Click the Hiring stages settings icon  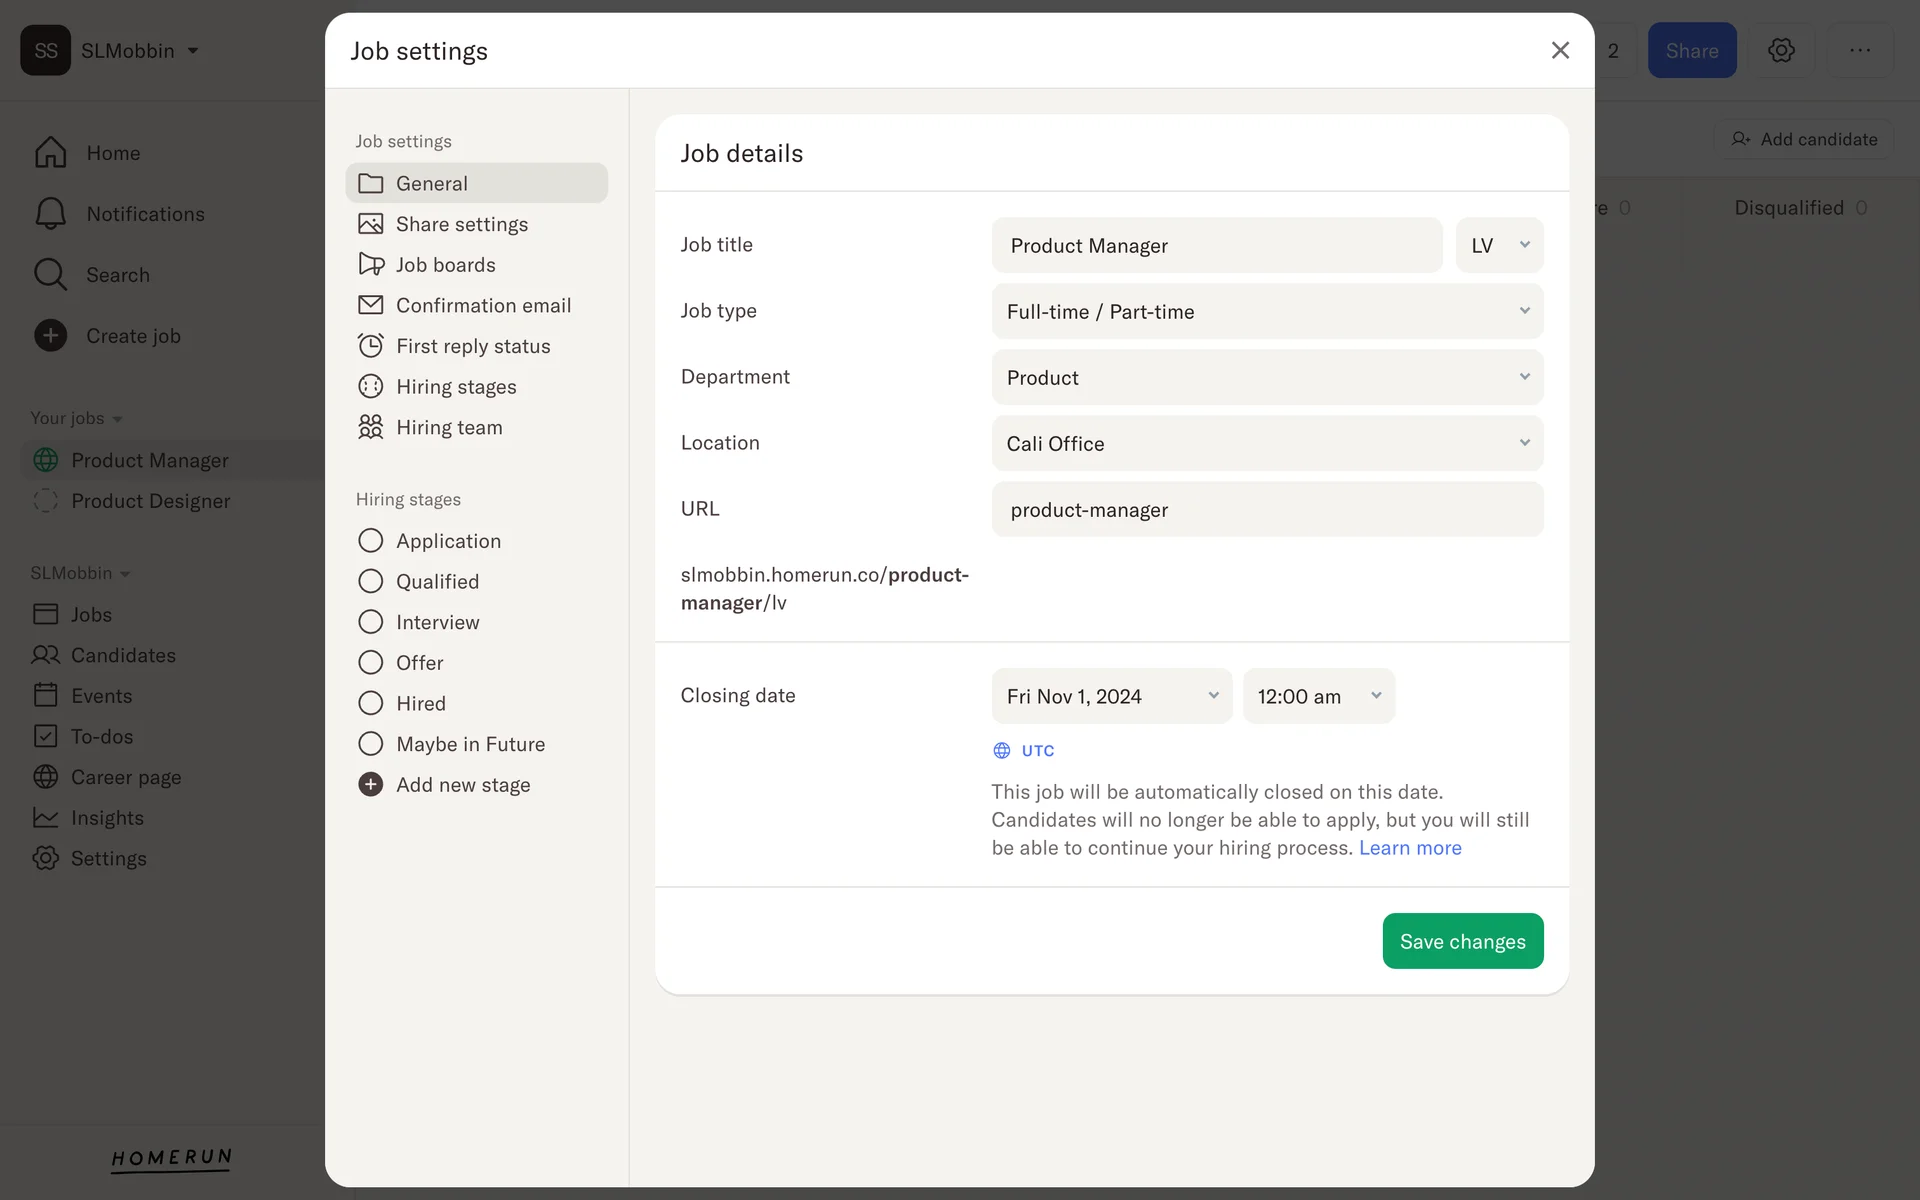[x=370, y=386]
